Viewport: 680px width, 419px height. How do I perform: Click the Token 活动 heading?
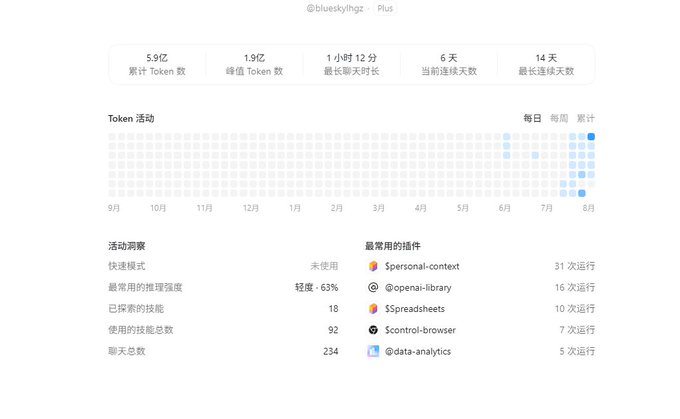131,118
